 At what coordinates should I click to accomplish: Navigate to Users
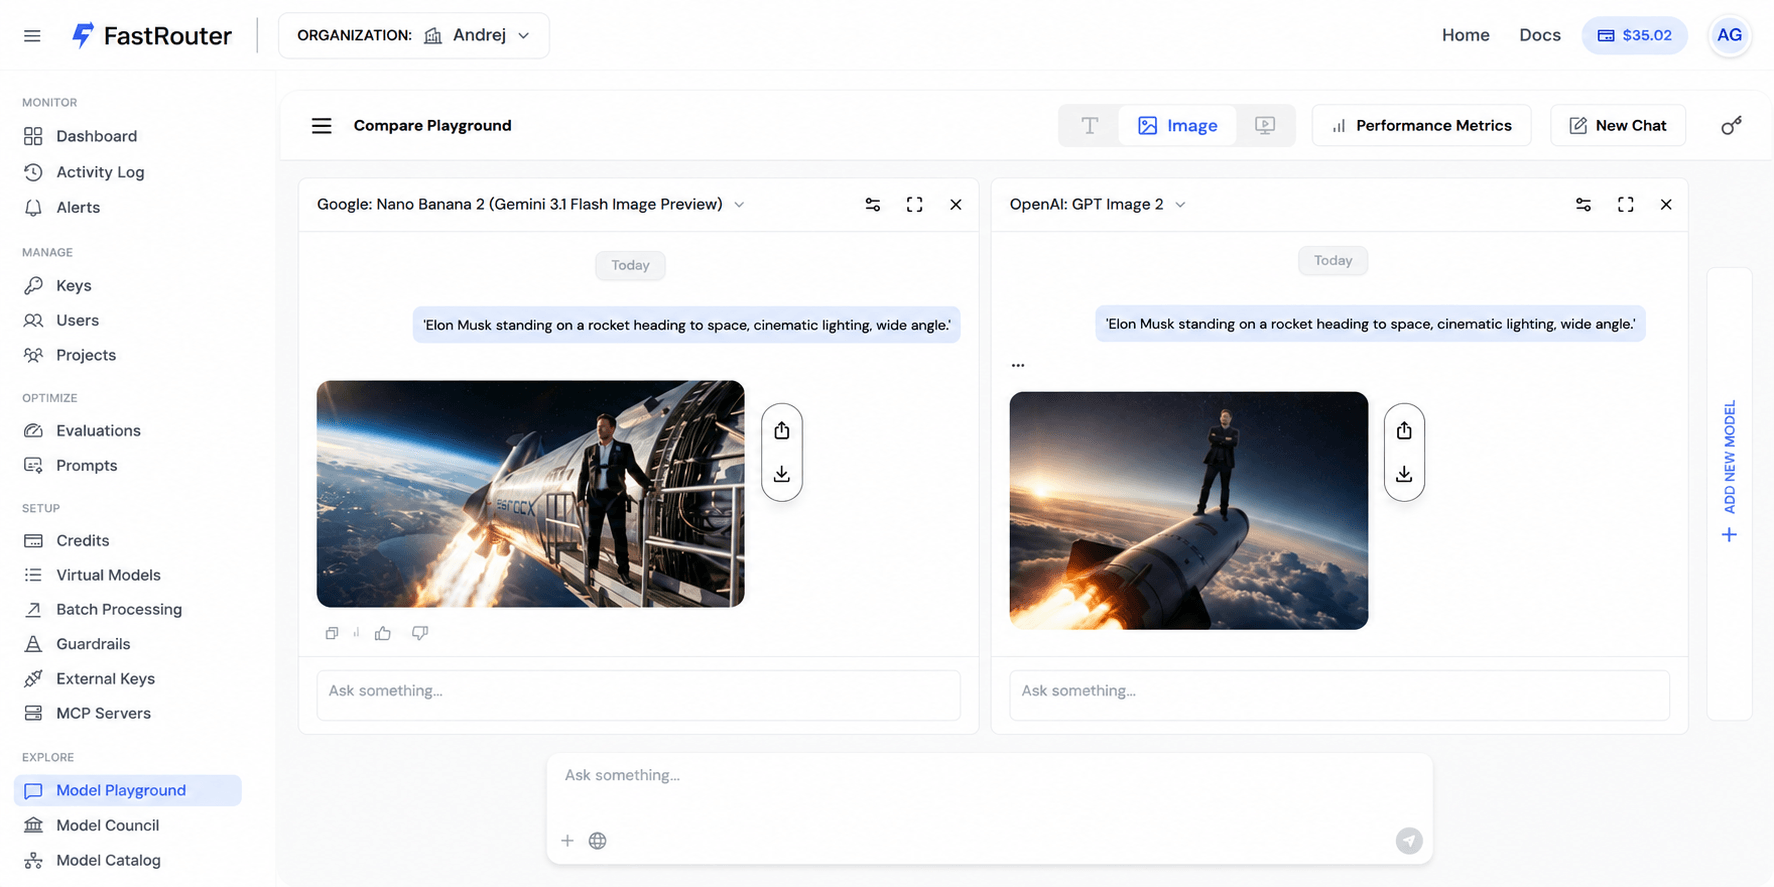(x=78, y=320)
